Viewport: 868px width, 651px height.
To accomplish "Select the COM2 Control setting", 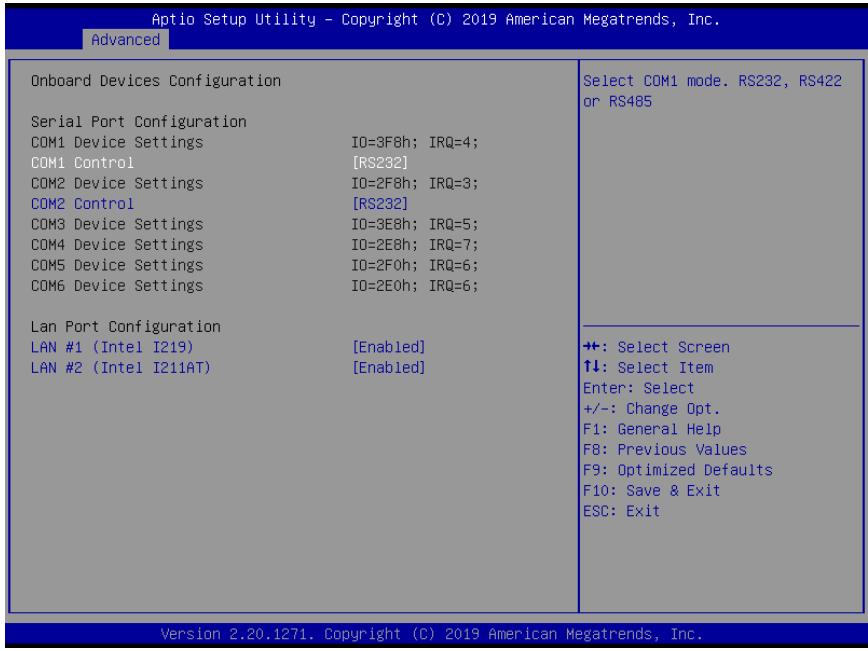I will [82, 204].
